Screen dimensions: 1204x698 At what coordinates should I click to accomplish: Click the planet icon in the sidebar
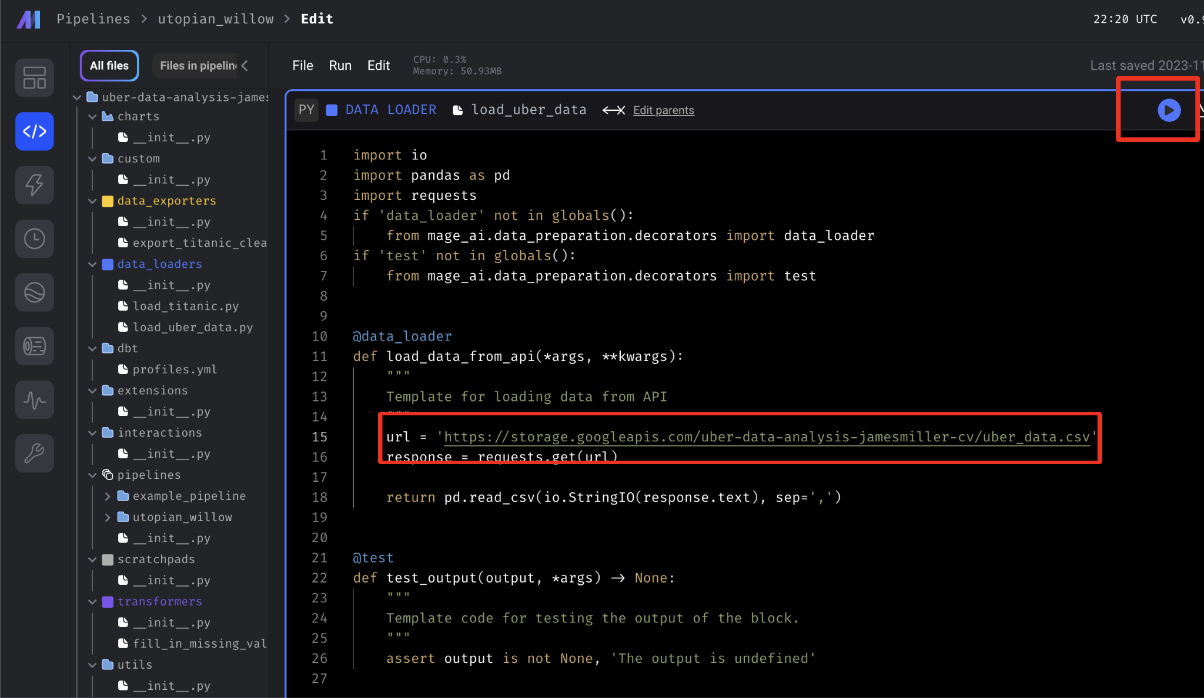pos(34,292)
